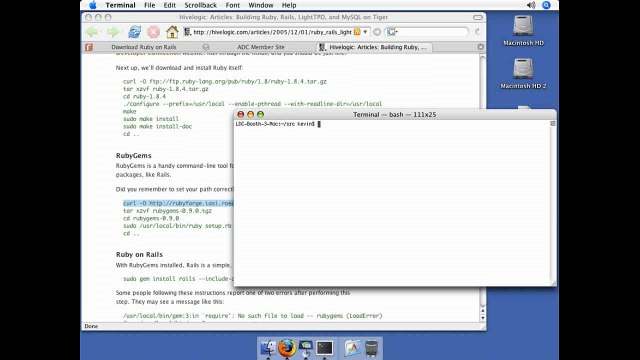Screen dimensions: 640x360
Task: Open the Scrollback menu
Action: click(200, 5)
